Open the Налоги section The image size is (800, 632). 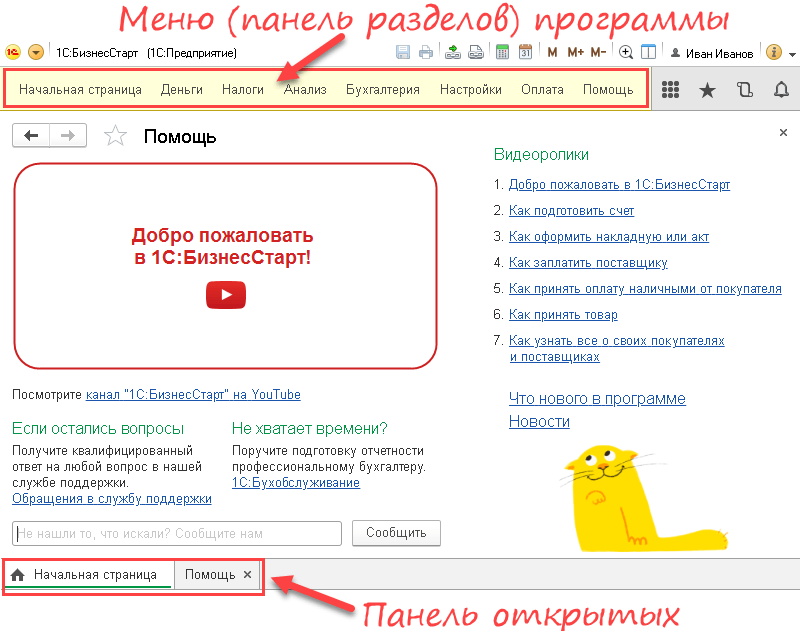(x=243, y=90)
